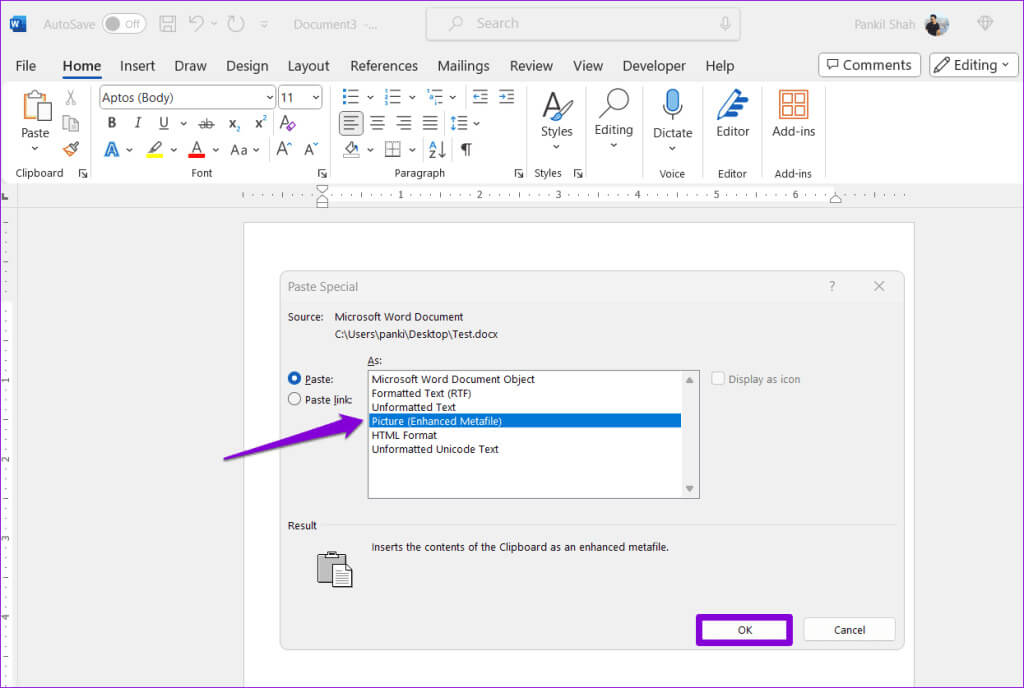Open the Bullets list dropdown
This screenshot has height=688, width=1024.
click(370, 97)
